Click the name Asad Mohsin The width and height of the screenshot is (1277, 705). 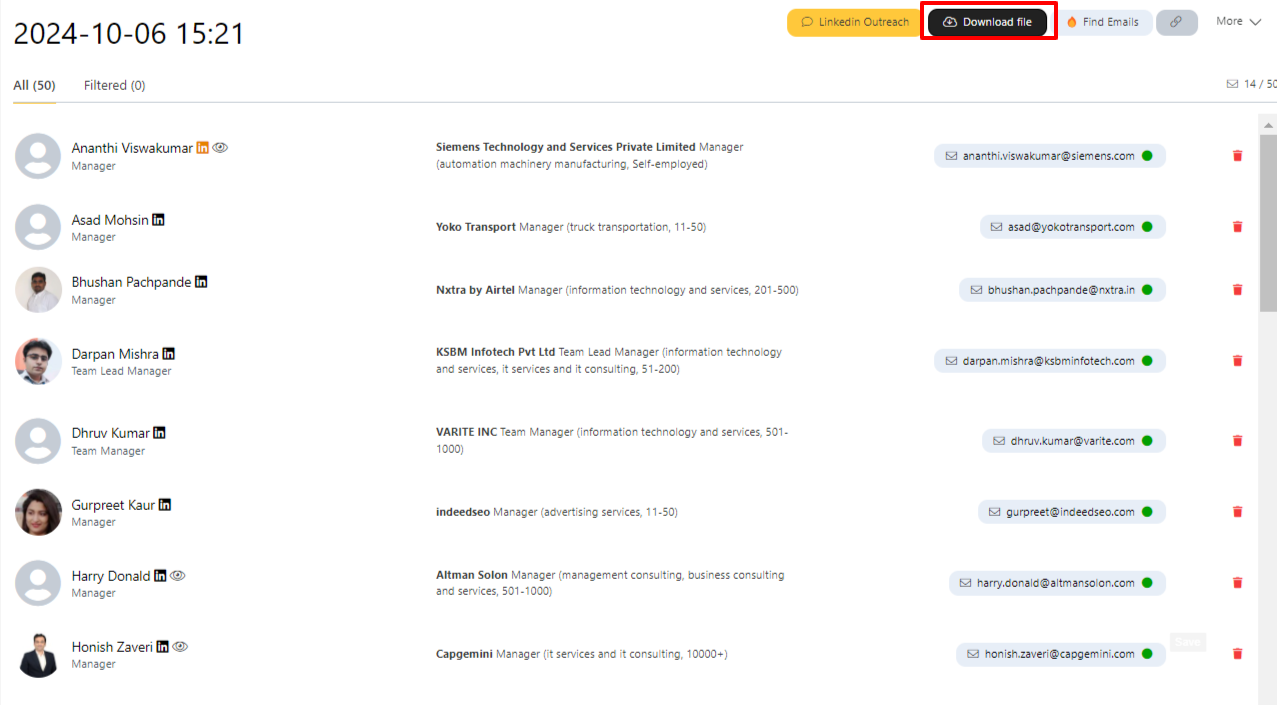110,220
